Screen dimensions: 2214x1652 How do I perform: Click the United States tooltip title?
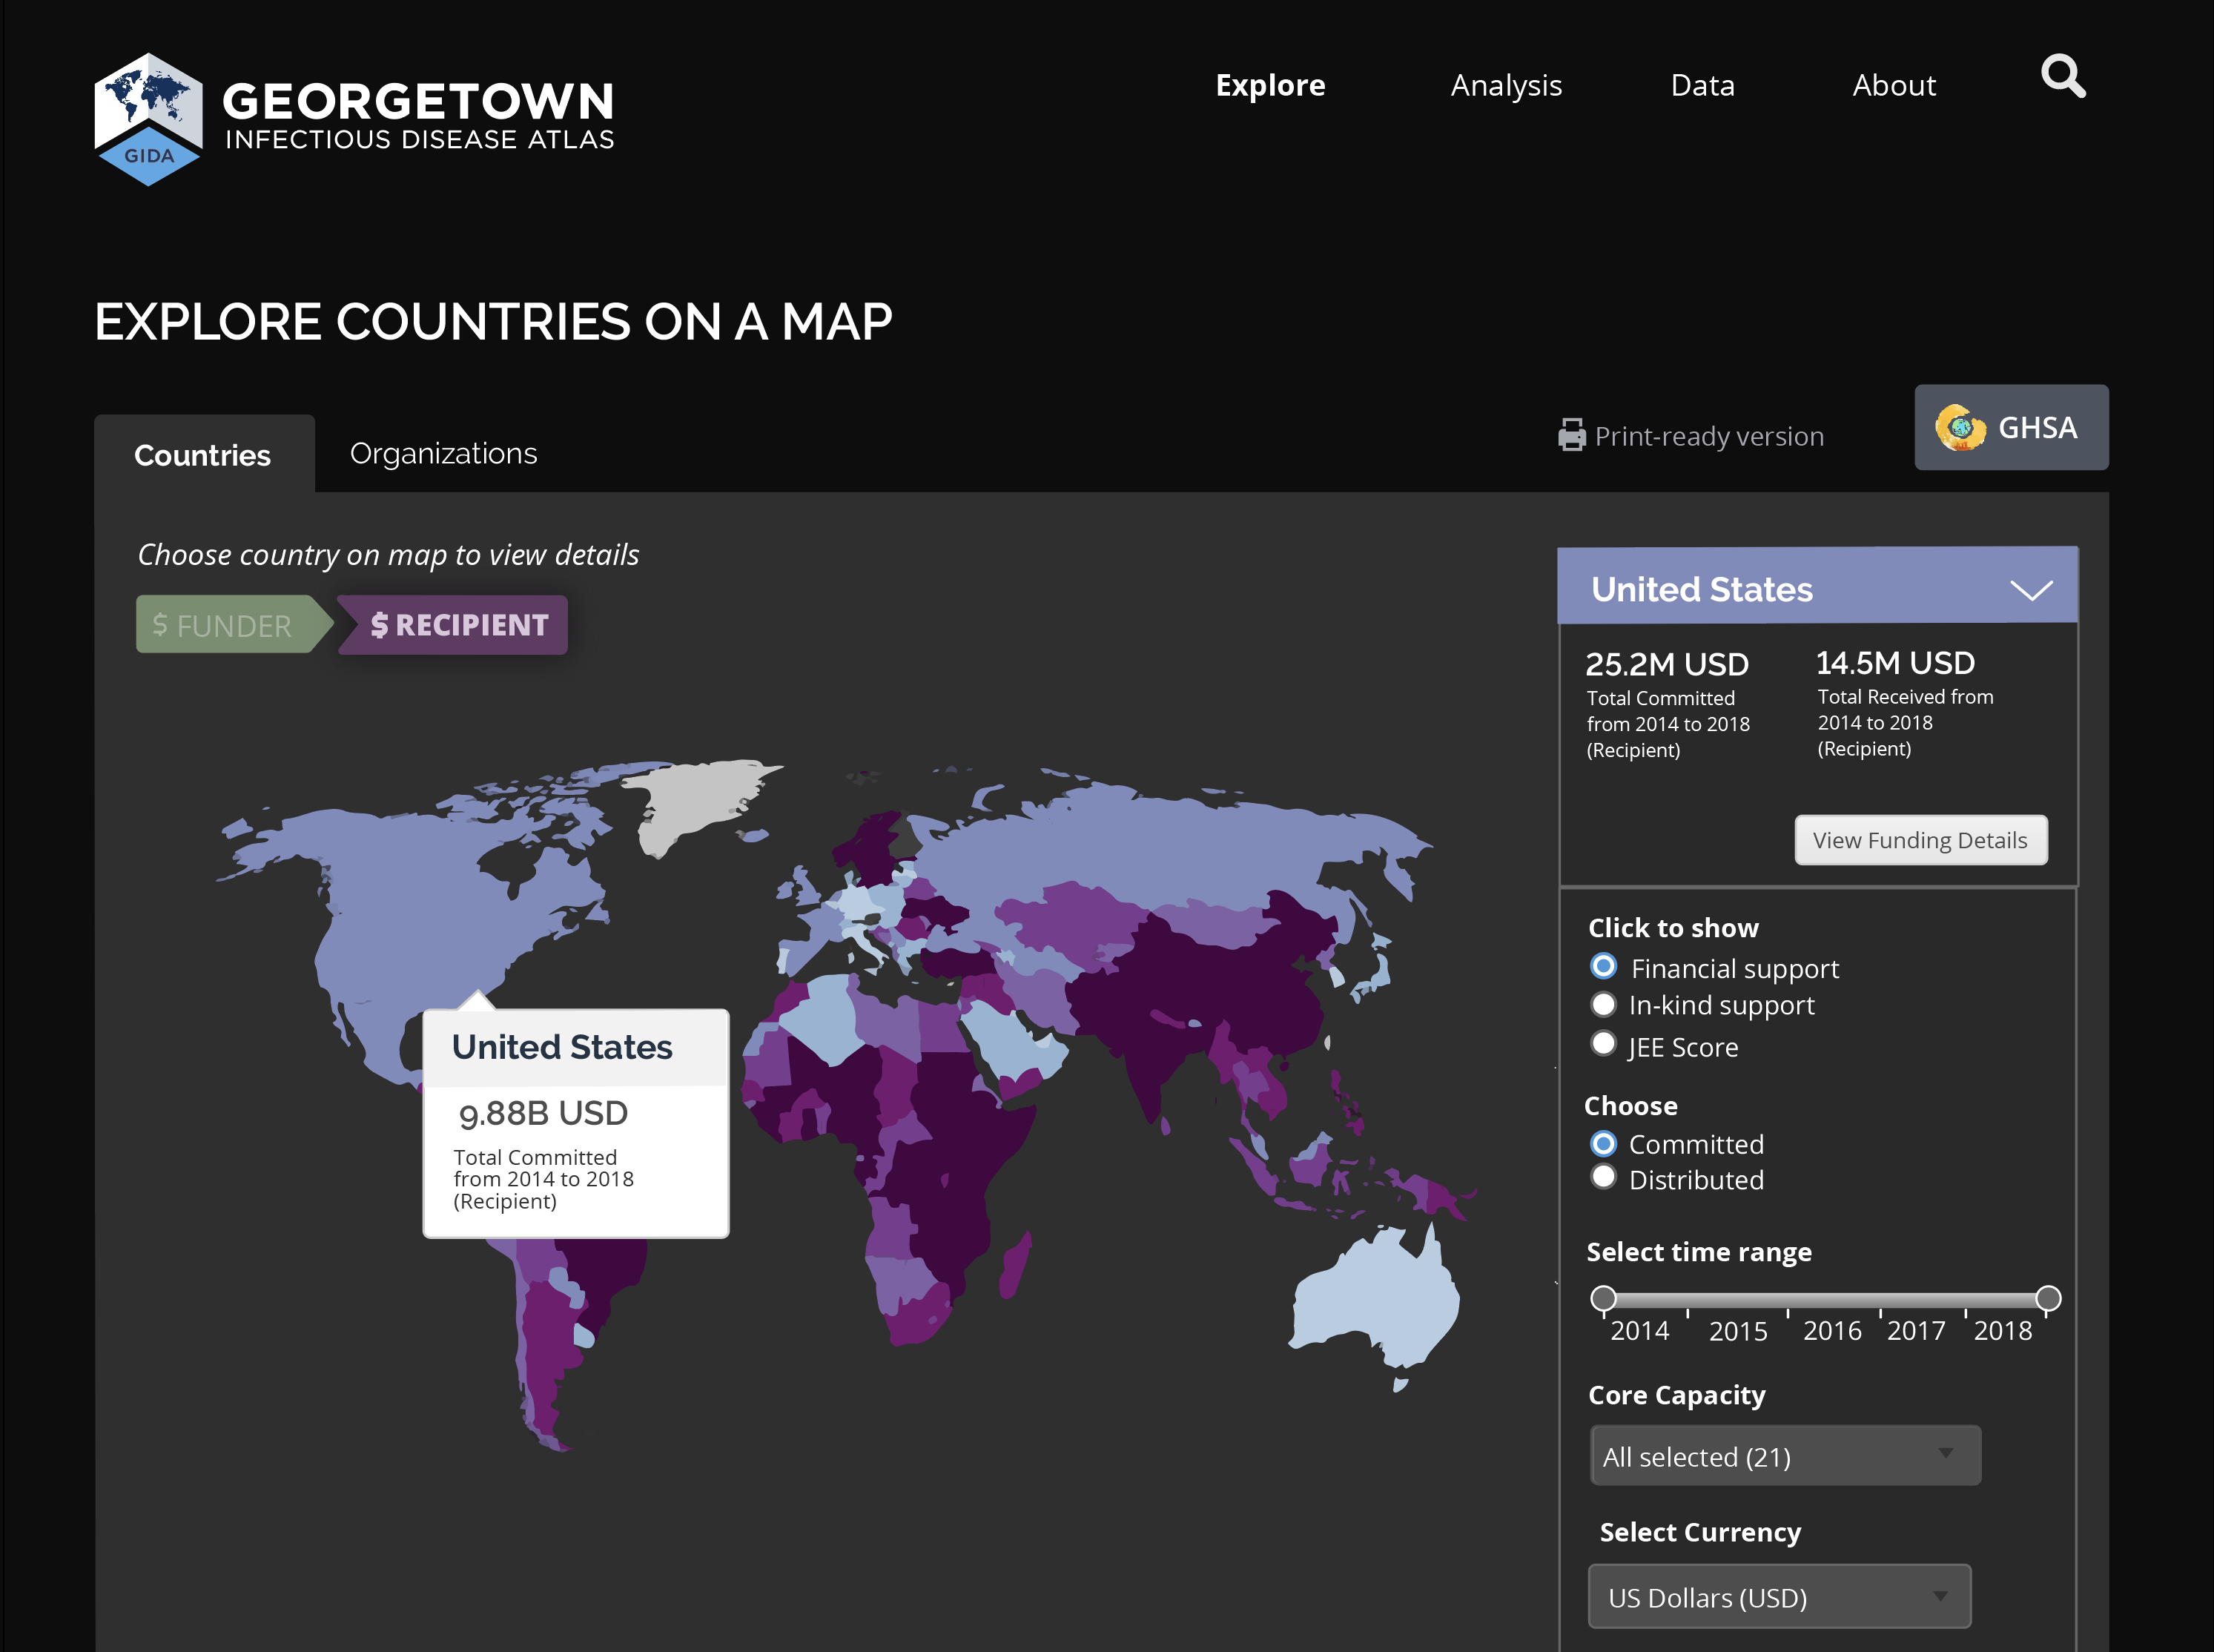point(562,1047)
